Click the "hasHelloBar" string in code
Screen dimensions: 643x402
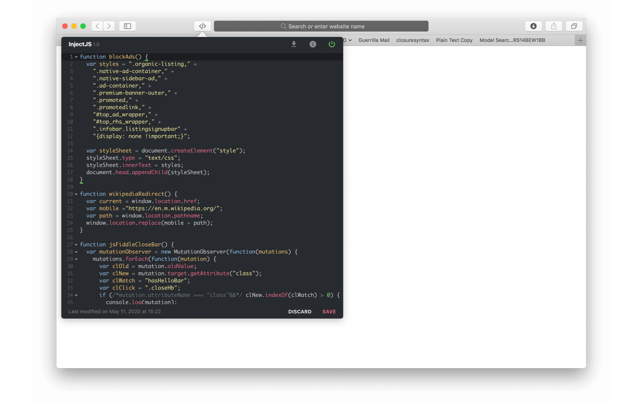coord(166,281)
